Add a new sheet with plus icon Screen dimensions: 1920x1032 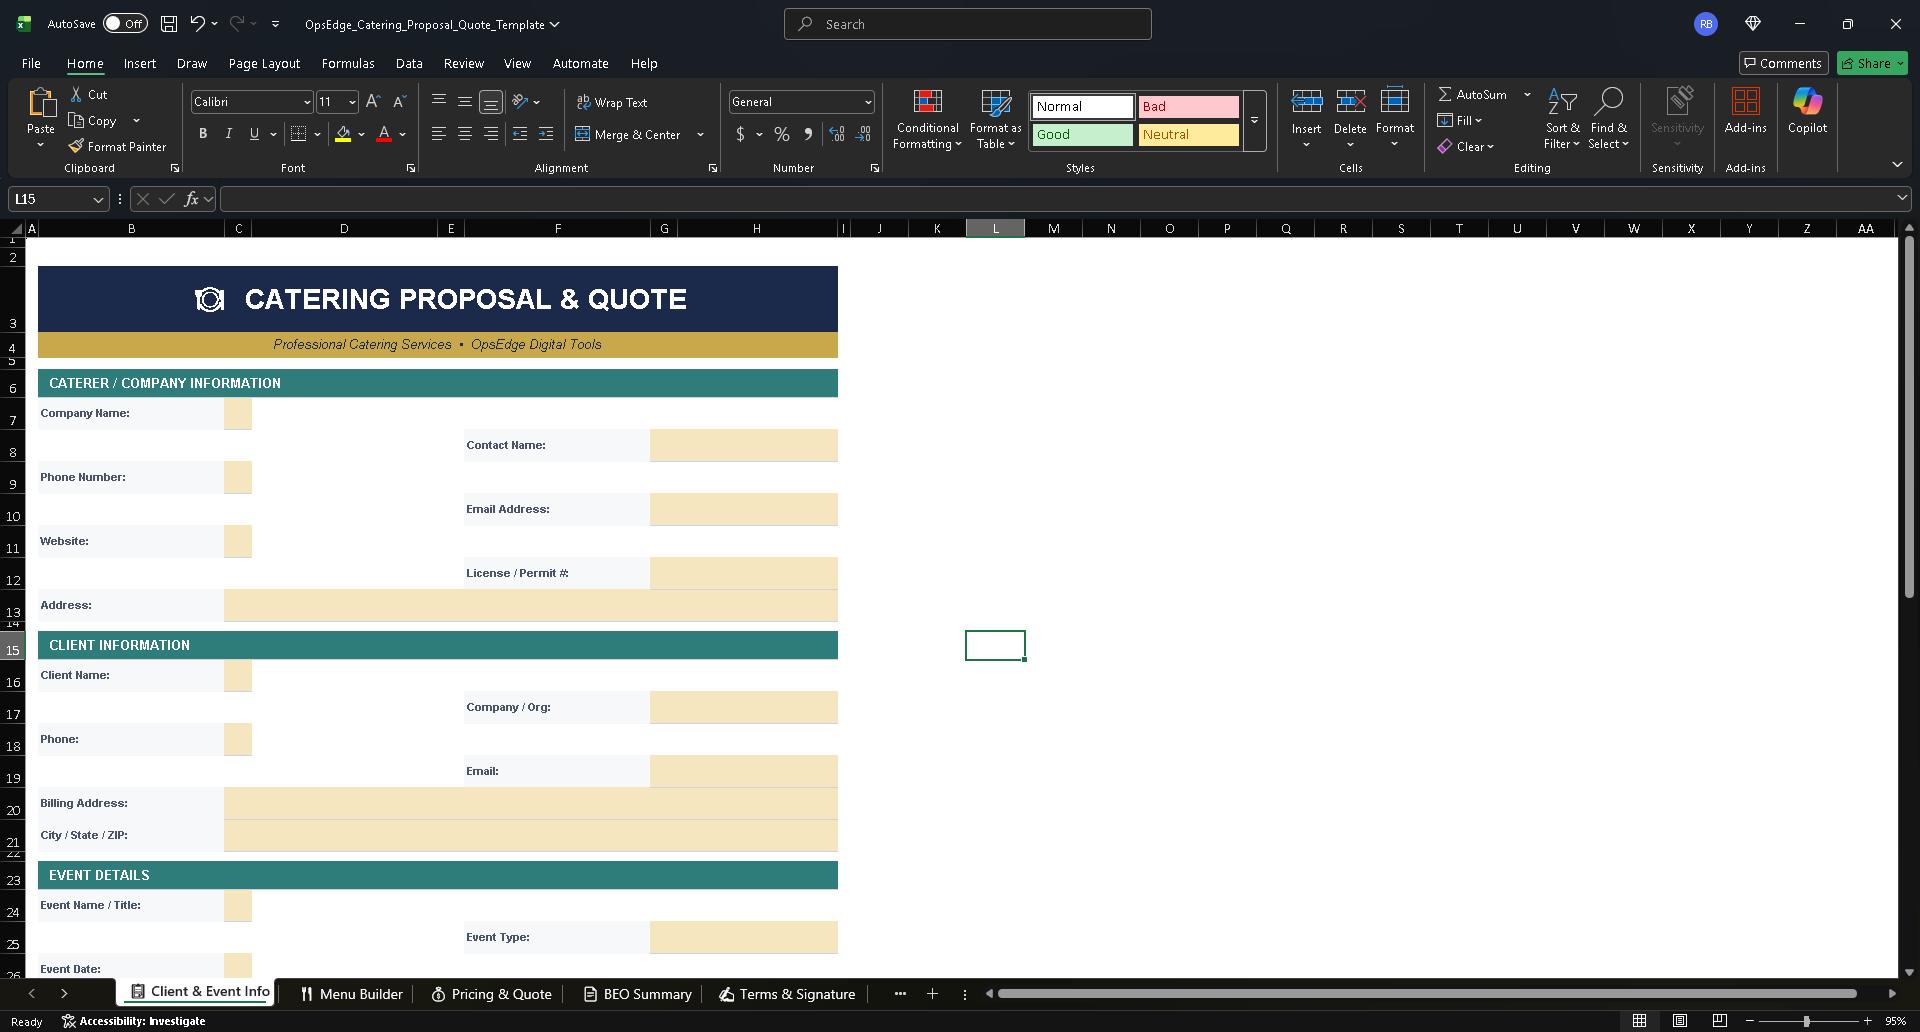click(932, 994)
